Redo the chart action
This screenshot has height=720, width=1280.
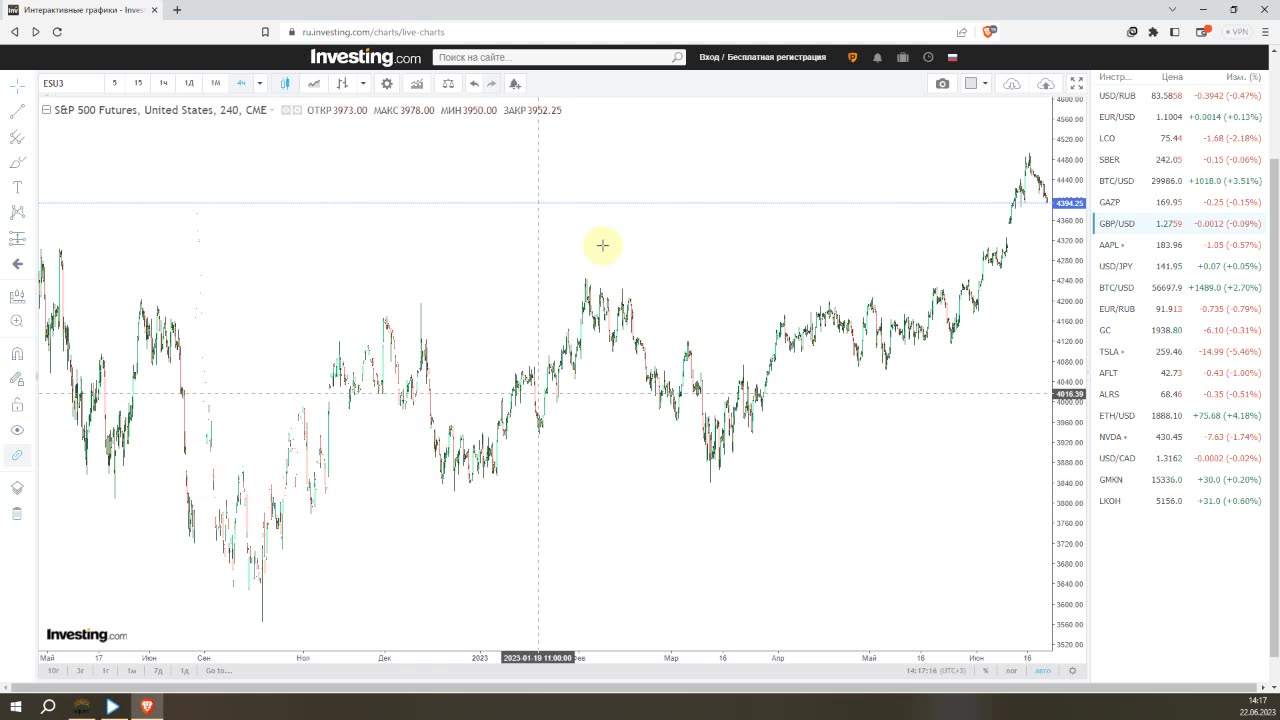click(x=492, y=83)
